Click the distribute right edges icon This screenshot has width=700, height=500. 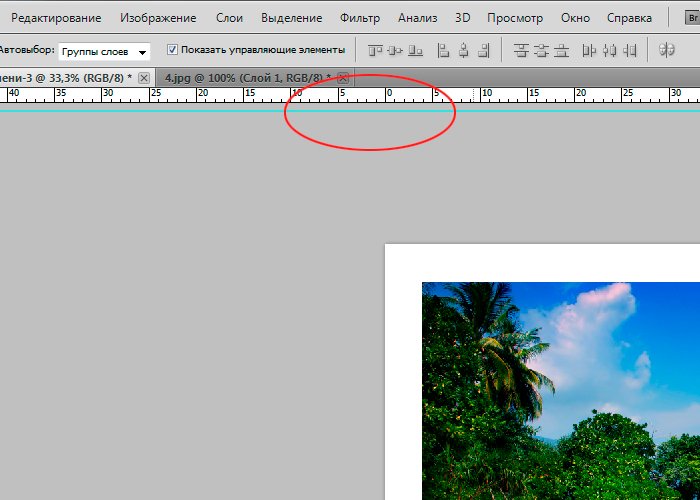[x=631, y=50]
